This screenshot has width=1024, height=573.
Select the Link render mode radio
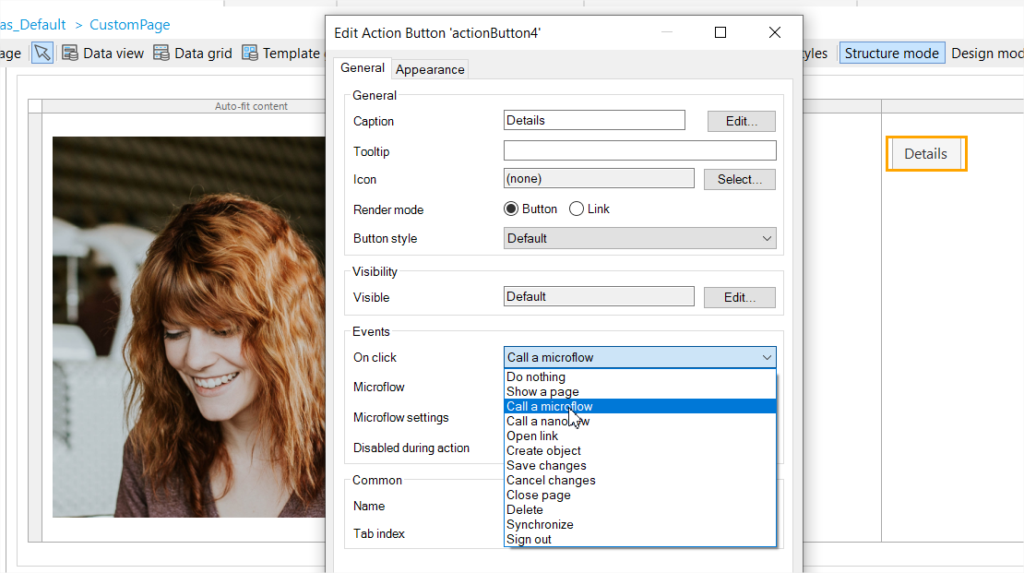(x=576, y=209)
